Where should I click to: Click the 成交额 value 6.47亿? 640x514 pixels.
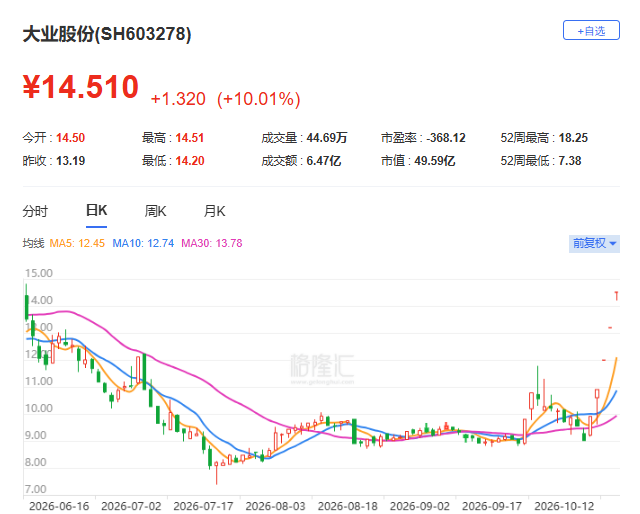pyautogui.click(x=324, y=161)
